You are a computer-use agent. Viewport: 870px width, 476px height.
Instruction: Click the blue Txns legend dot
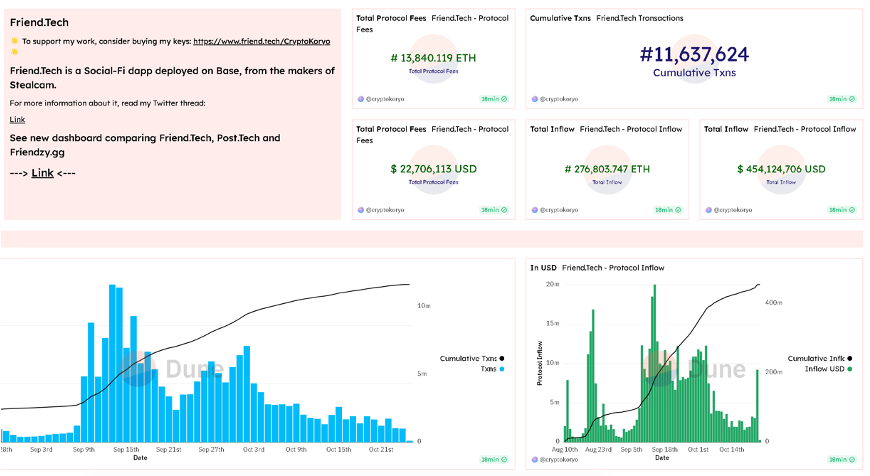tap(502, 369)
